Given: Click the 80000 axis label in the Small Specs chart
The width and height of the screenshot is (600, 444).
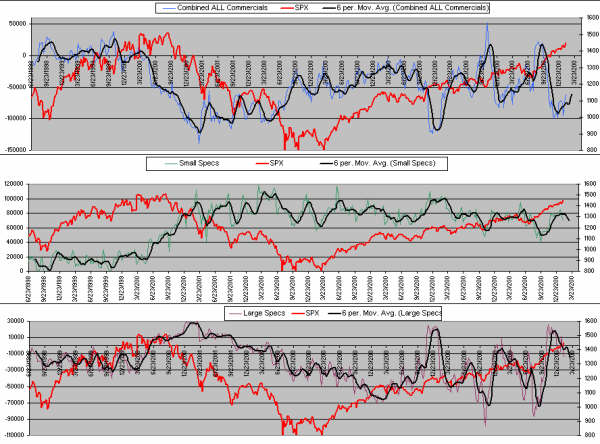Looking at the screenshot, I should pos(15,213).
